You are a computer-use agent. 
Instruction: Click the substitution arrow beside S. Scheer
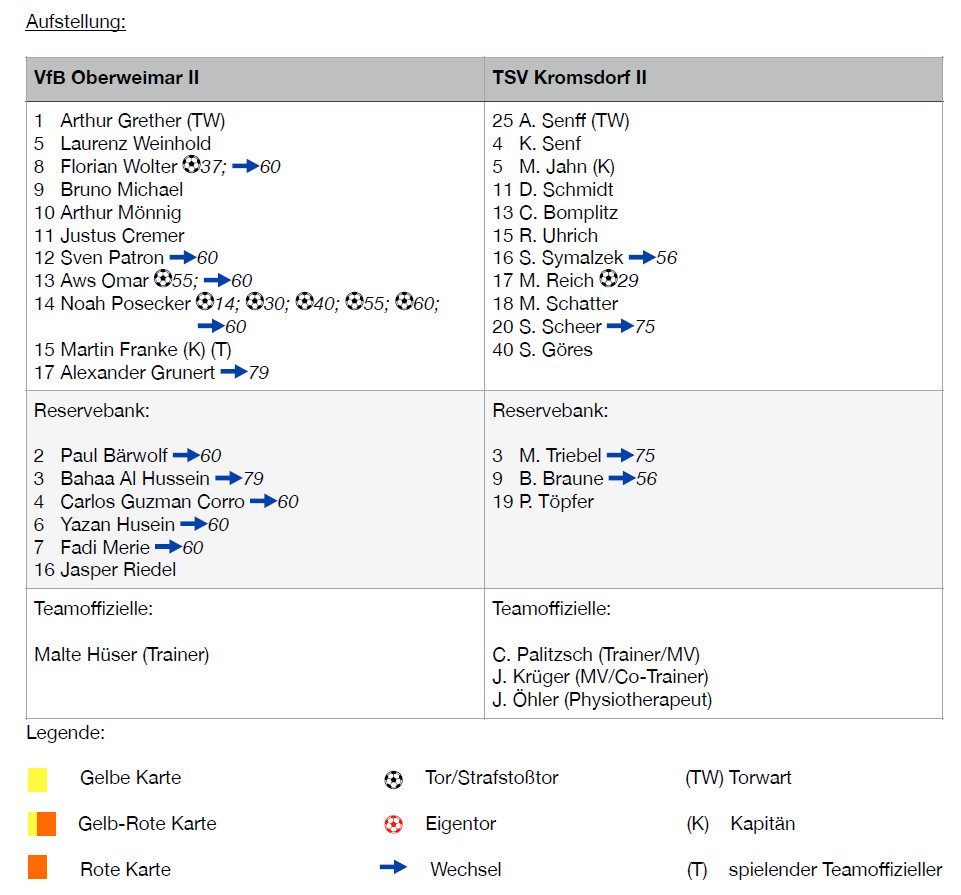pos(620,326)
